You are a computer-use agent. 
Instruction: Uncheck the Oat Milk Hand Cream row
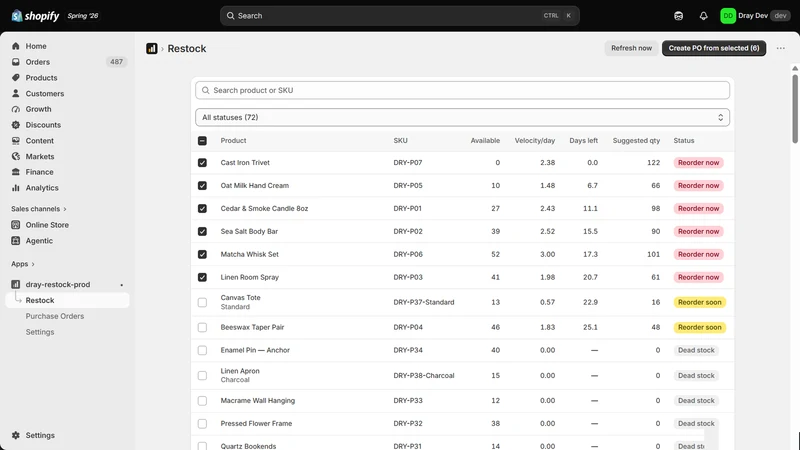click(203, 186)
